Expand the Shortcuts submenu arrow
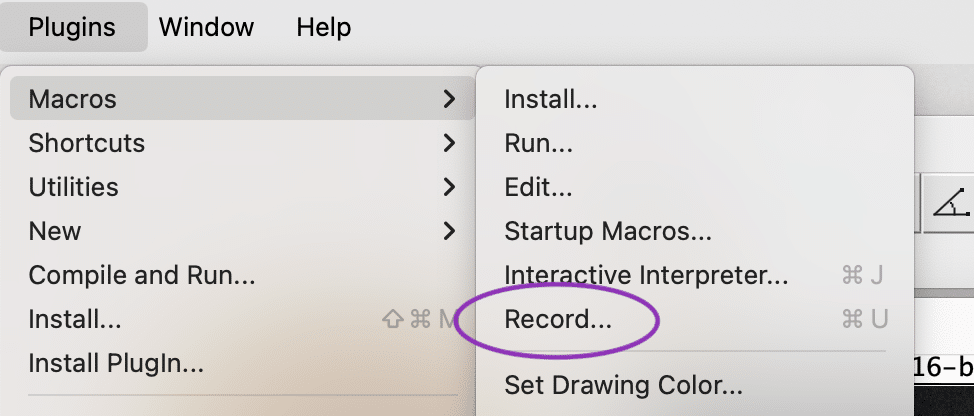The image size is (974, 416). pyautogui.click(x=449, y=143)
